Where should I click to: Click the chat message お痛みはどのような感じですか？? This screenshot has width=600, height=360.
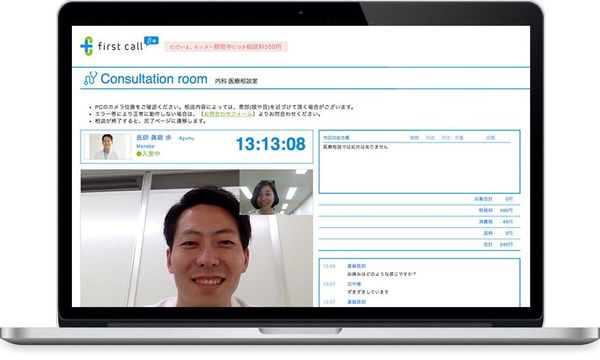(382, 274)
